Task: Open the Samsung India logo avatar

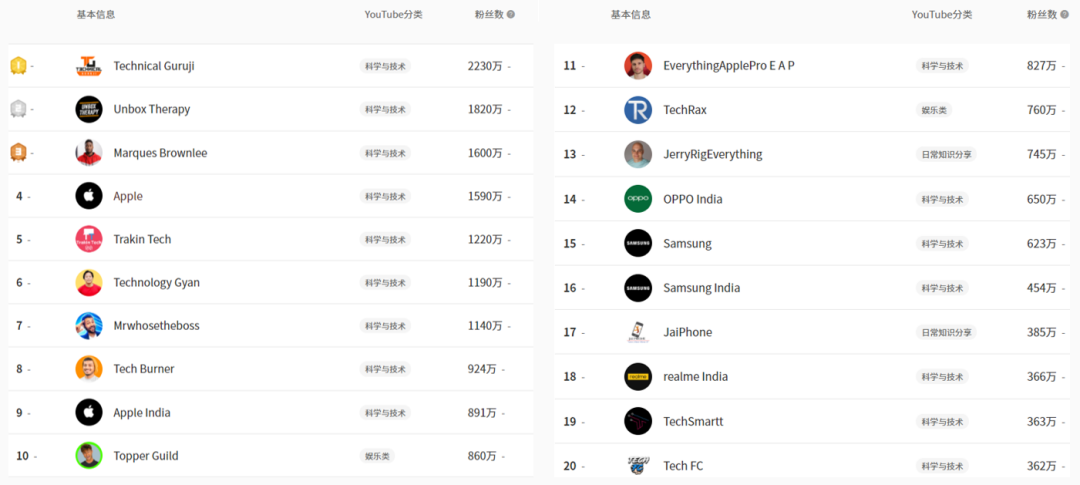Action: click(x=638, y=288)
